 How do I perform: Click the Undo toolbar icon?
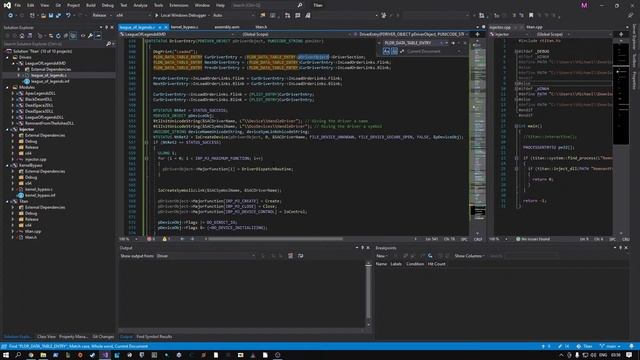68,15
